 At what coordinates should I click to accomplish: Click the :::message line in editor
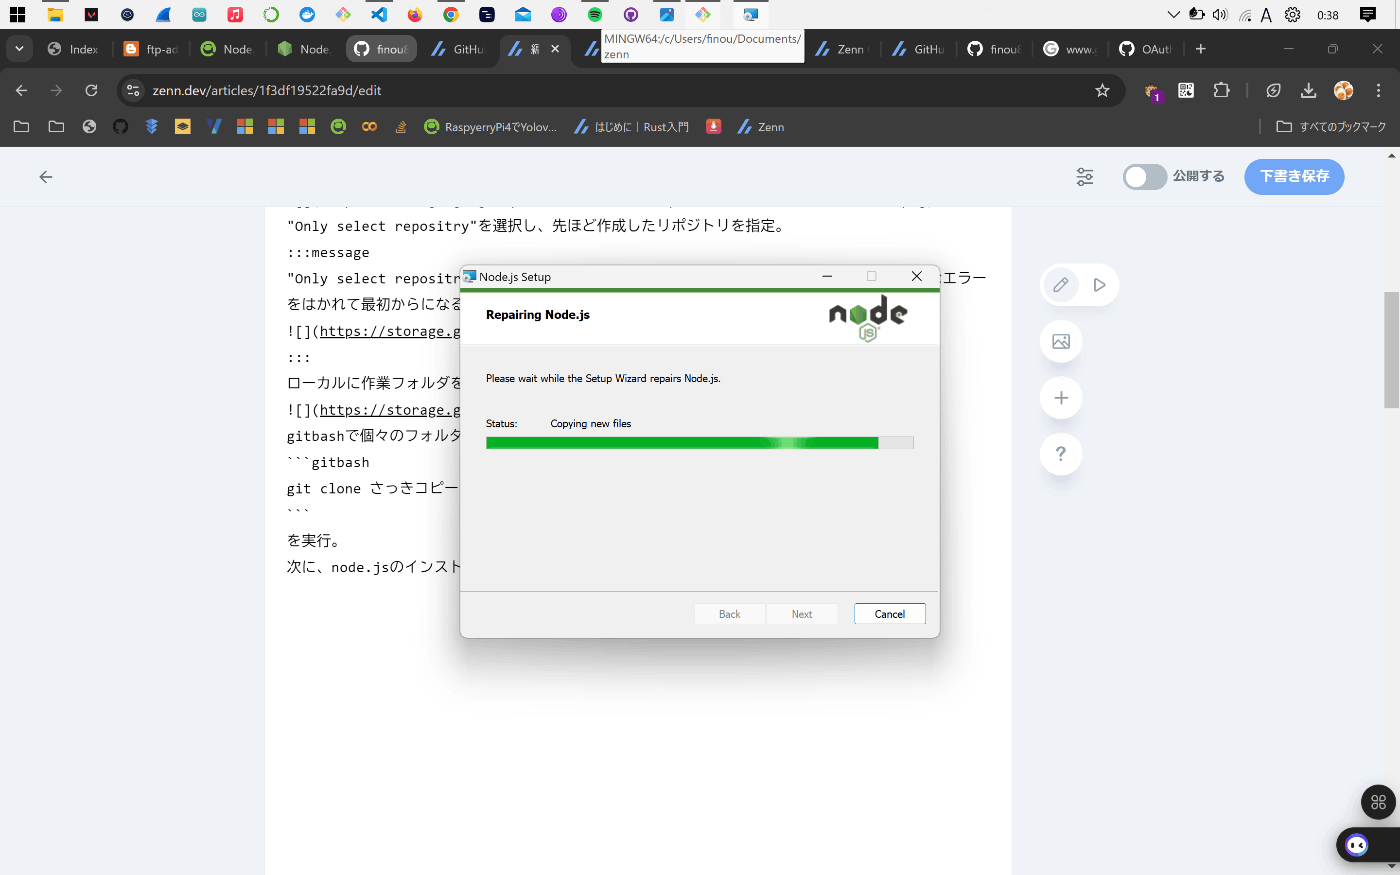[x=329, y=253]
